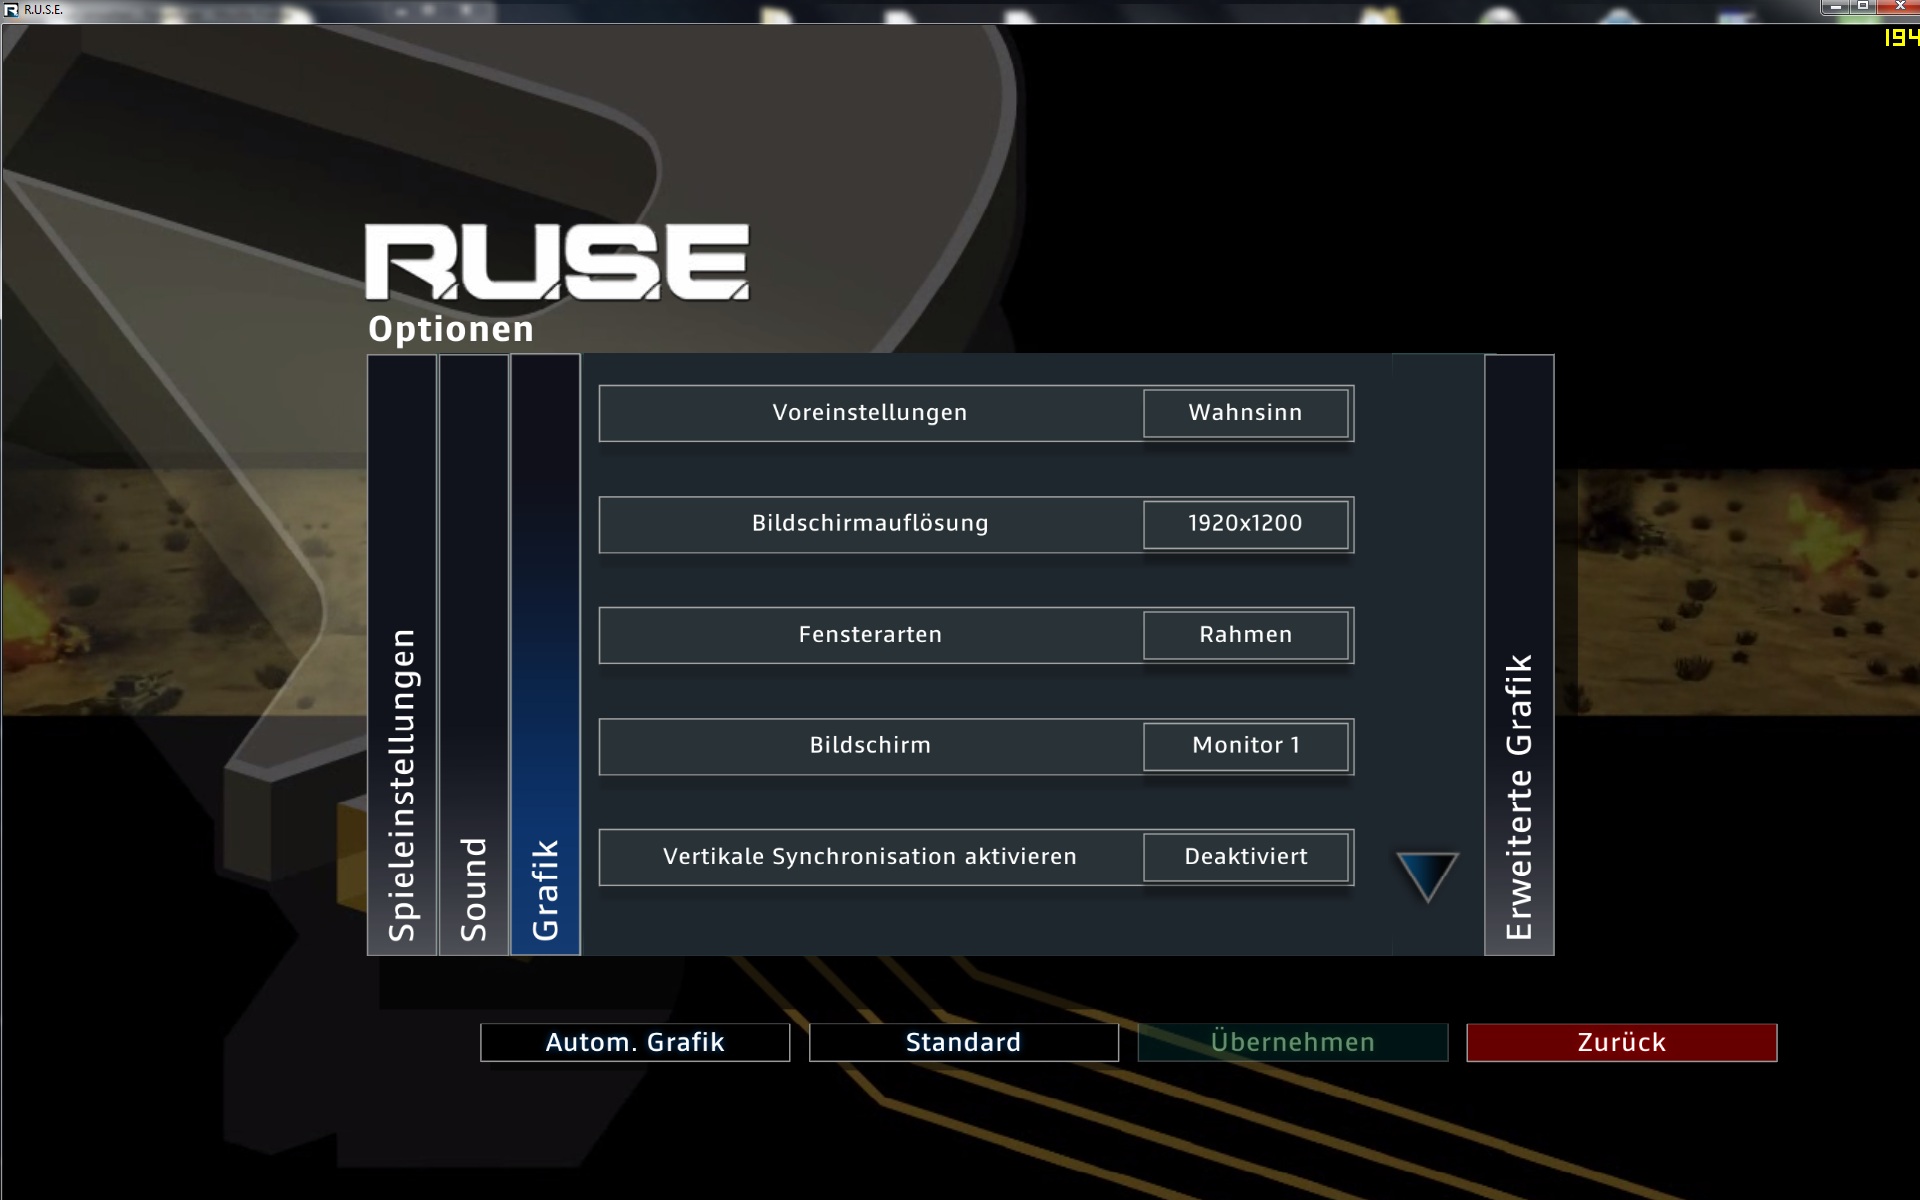
Task: Cycle the Monitor 1 display option
Action: click(1245, 746)
